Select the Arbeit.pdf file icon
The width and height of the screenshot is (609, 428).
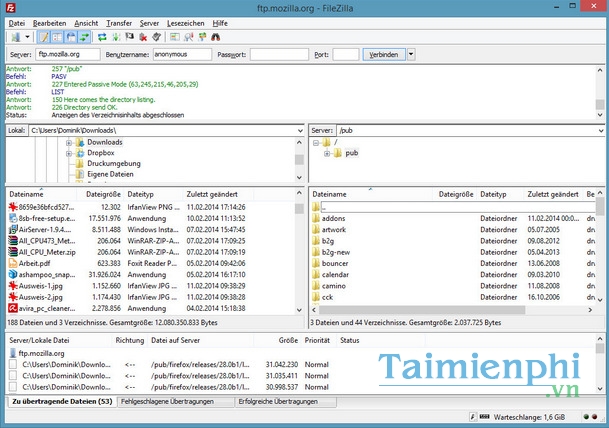pos(13,263)
